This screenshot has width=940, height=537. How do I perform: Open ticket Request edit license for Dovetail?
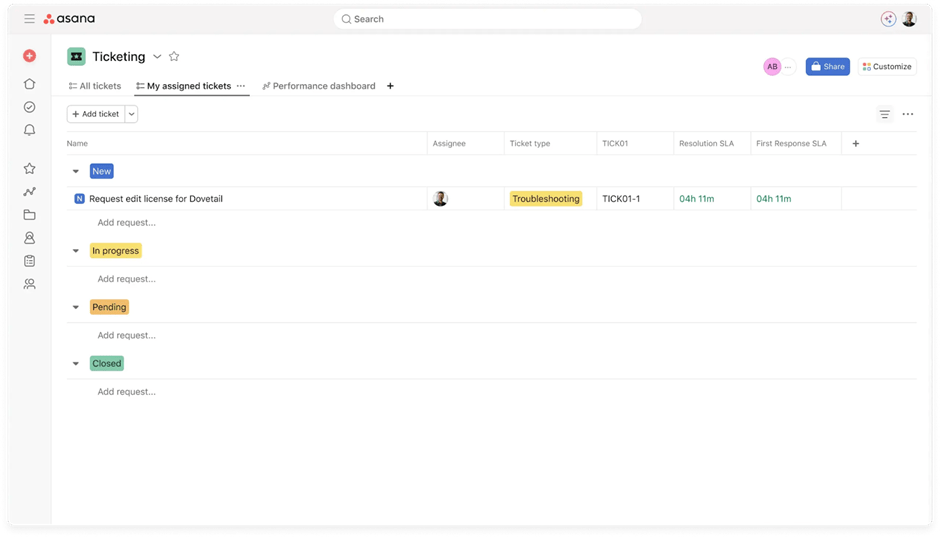coord(156,198)
